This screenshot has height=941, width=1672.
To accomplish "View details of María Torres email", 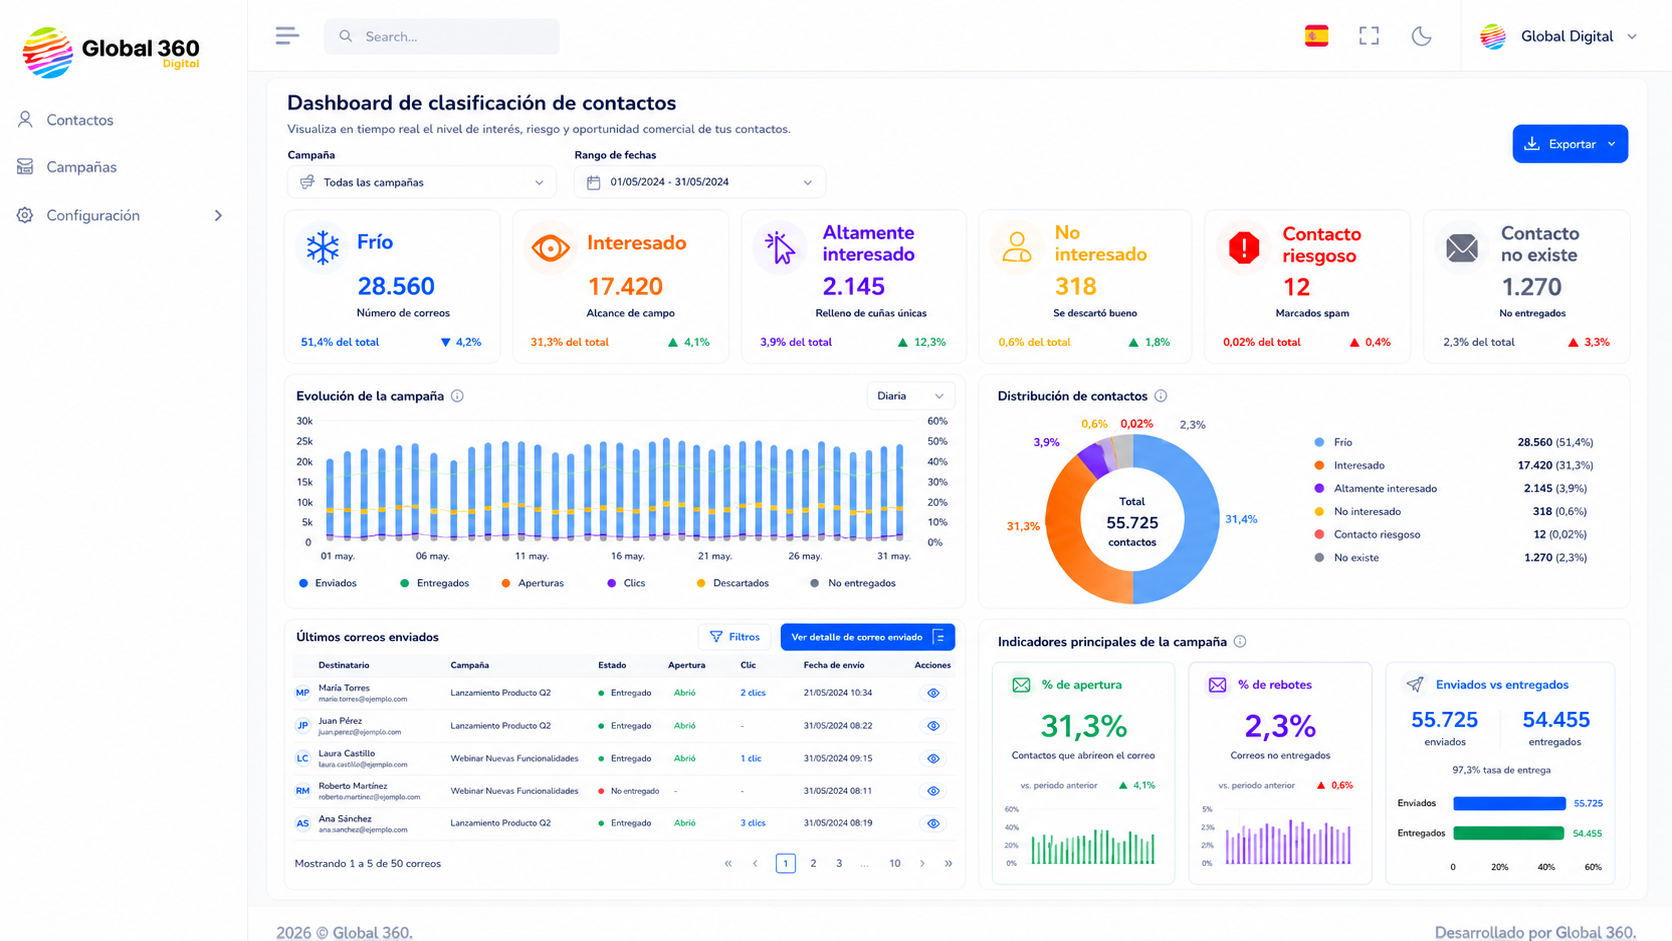I will click(x=933, y=693).
